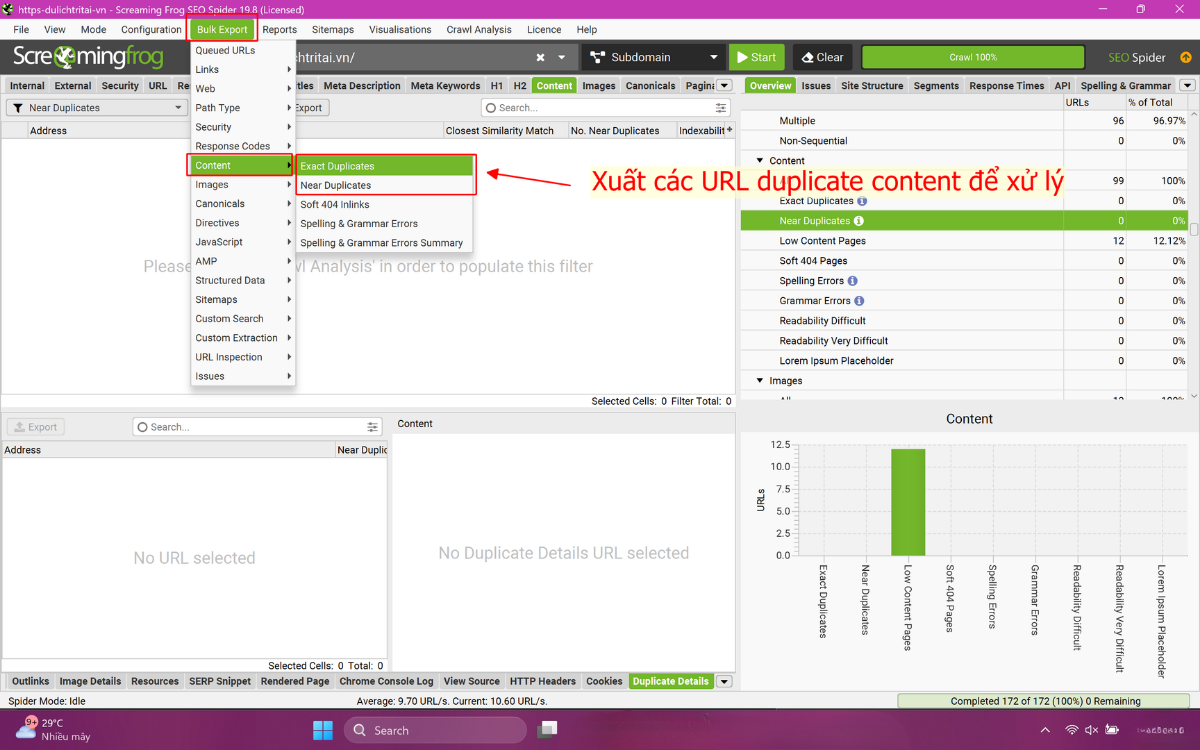Open the Windows Start menu

click(322, 729)
